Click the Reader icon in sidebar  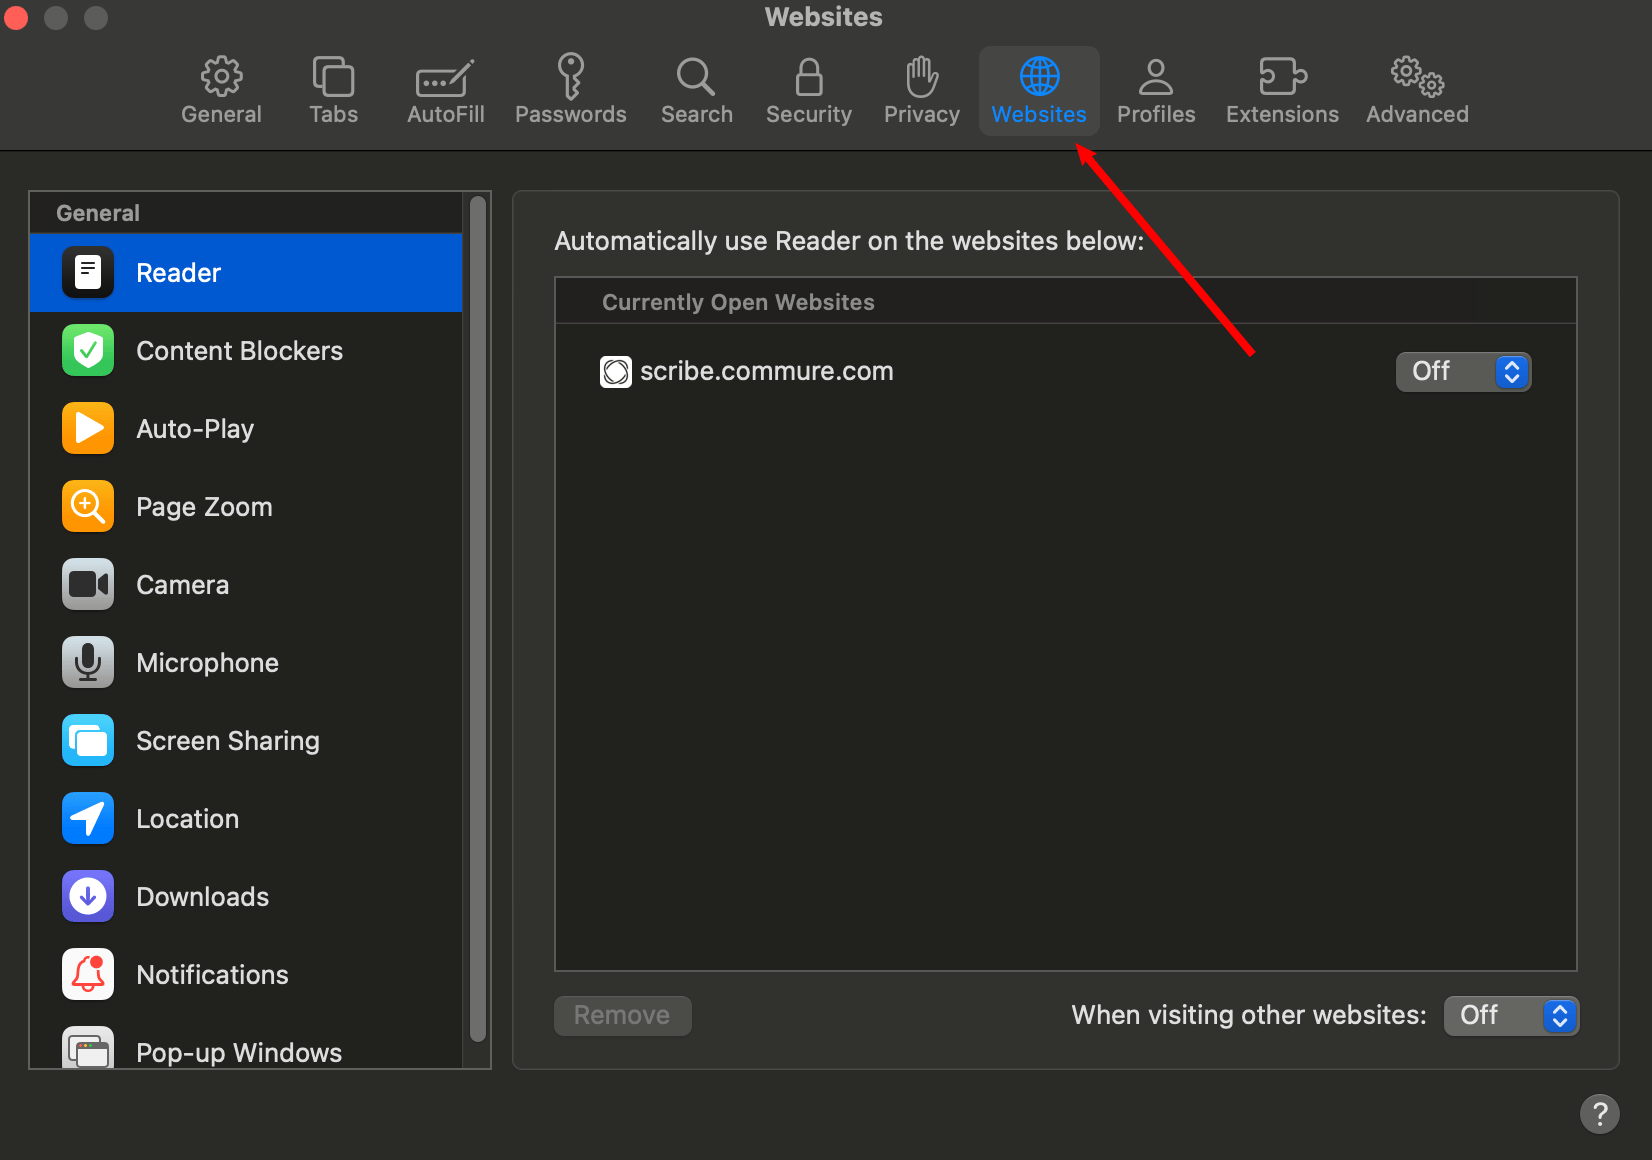click(88, 272)
